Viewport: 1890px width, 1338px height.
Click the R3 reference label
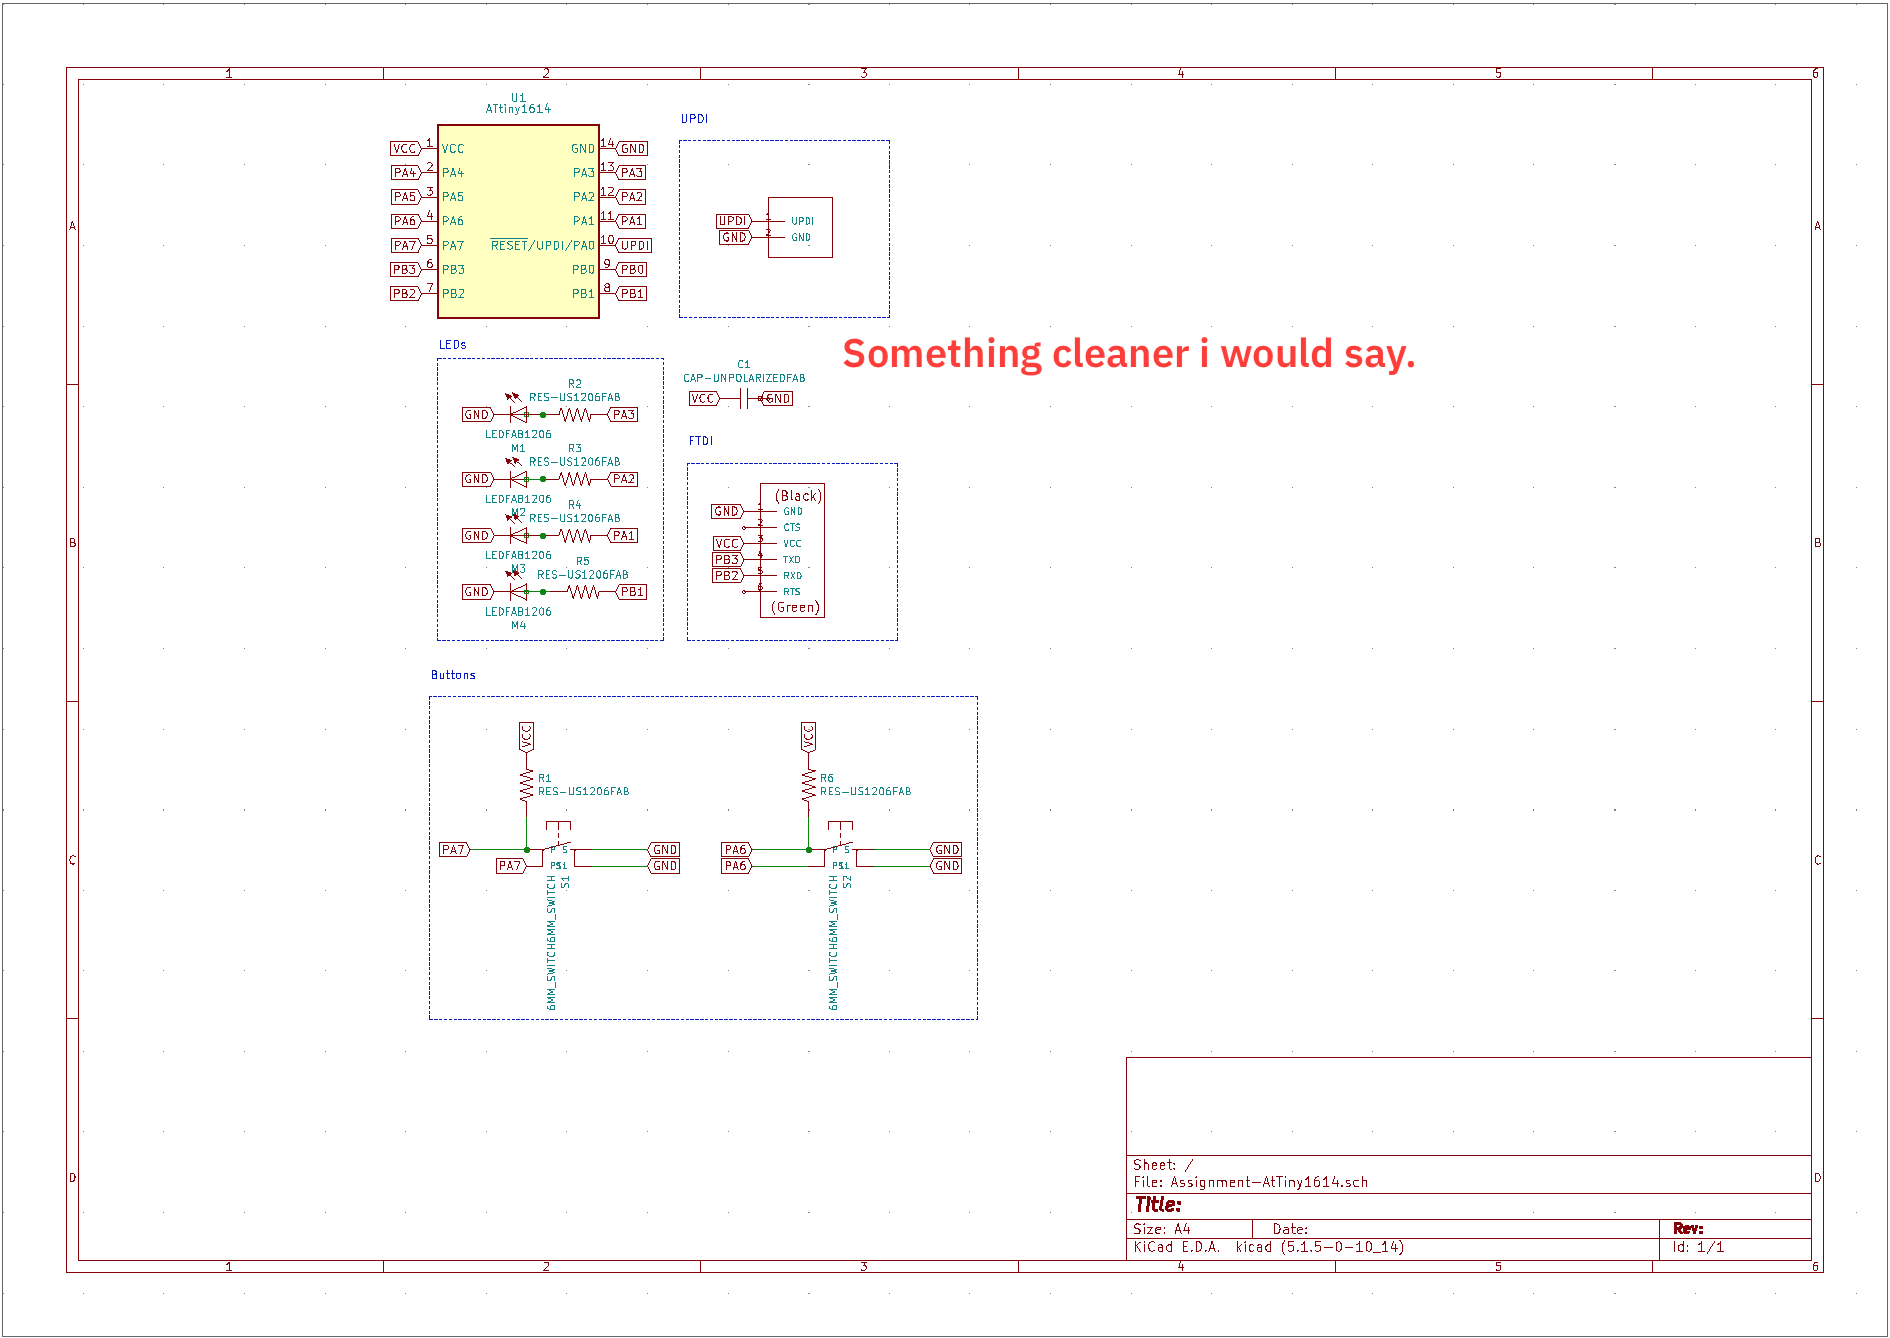[574, 448]
